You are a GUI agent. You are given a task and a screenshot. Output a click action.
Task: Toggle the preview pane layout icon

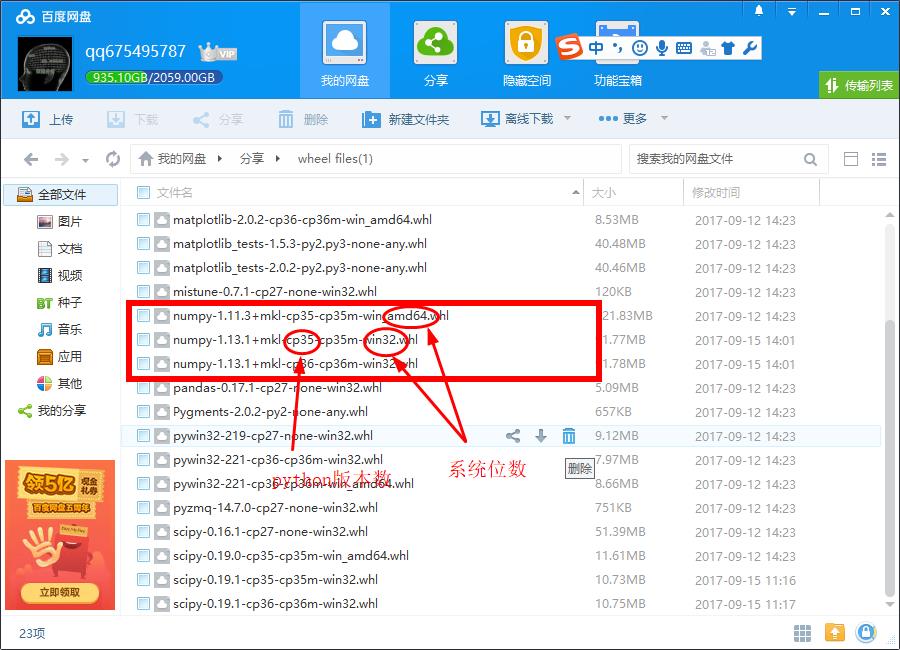point(851,159)
